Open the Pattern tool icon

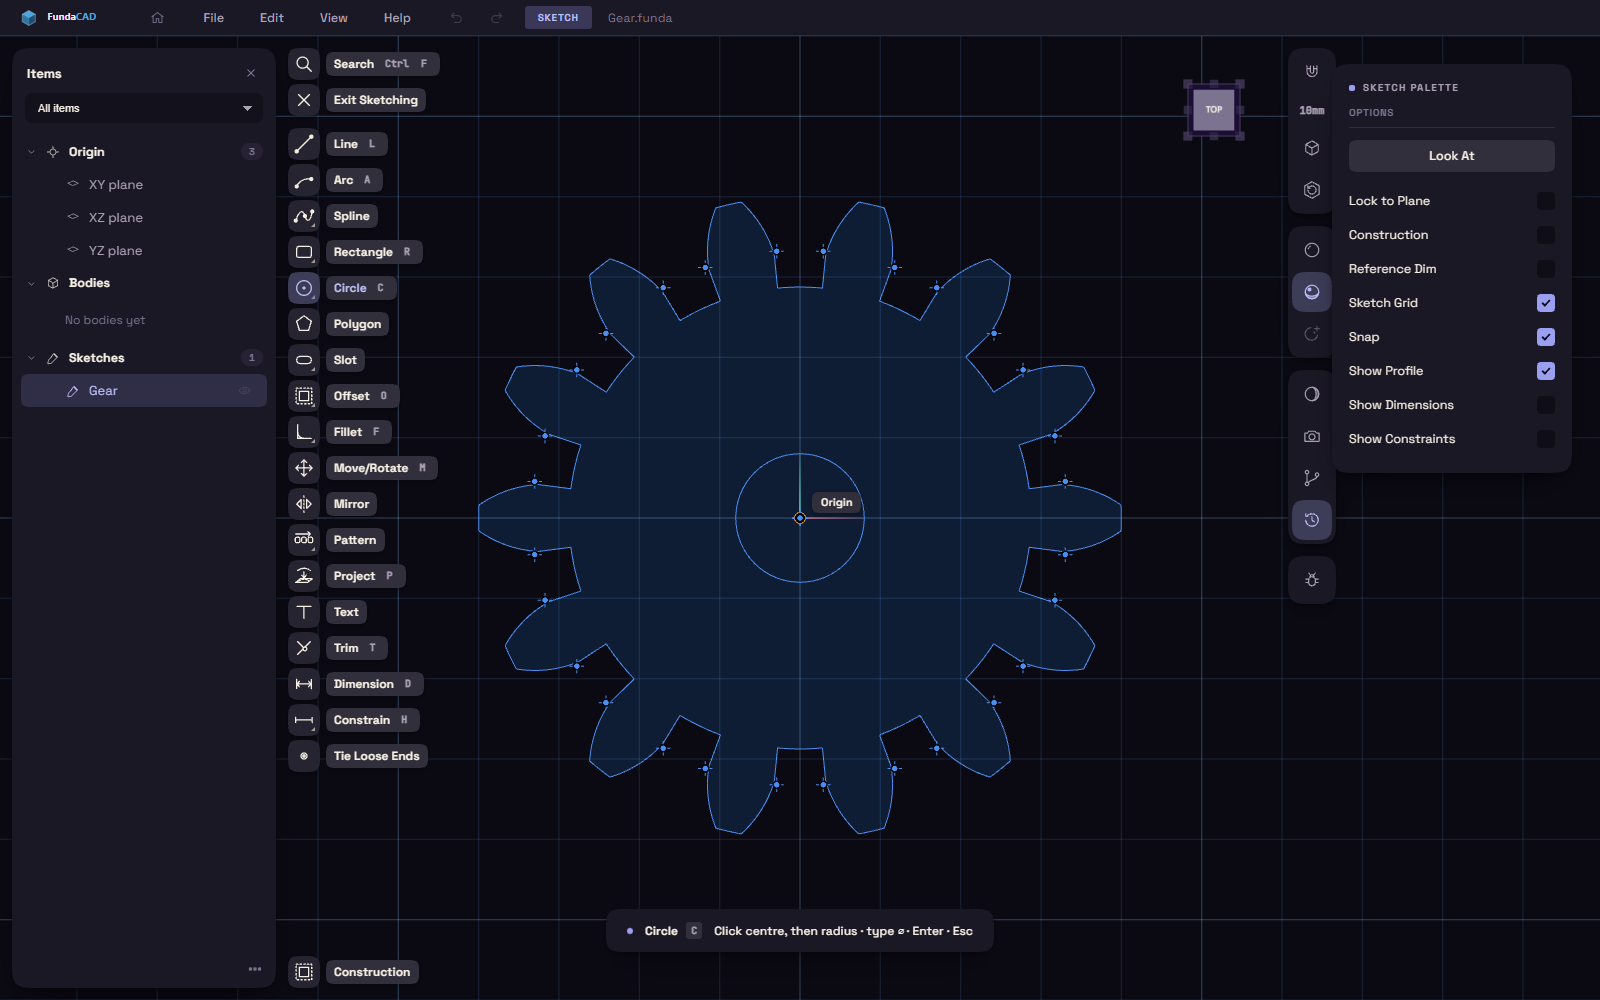pos(304,540)
